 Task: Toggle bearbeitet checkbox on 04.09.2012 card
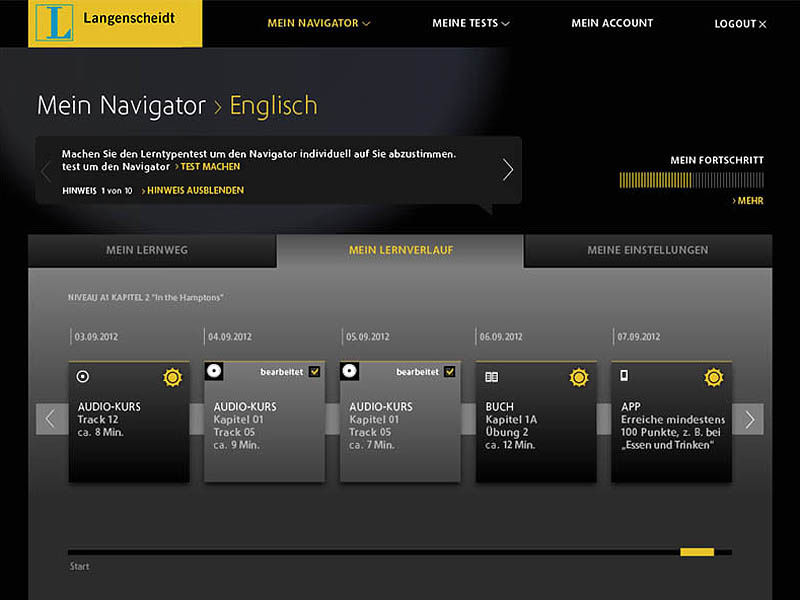[314, 372]
